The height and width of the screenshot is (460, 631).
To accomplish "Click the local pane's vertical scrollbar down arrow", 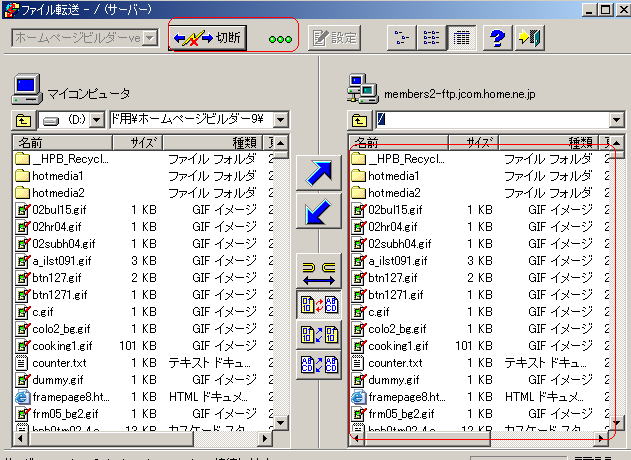I will (281, 423).
